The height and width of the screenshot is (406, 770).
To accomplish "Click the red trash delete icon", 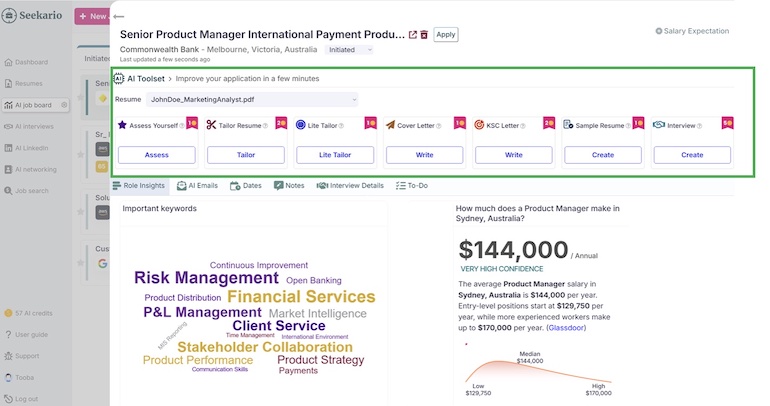I will [x=425, y=34].
